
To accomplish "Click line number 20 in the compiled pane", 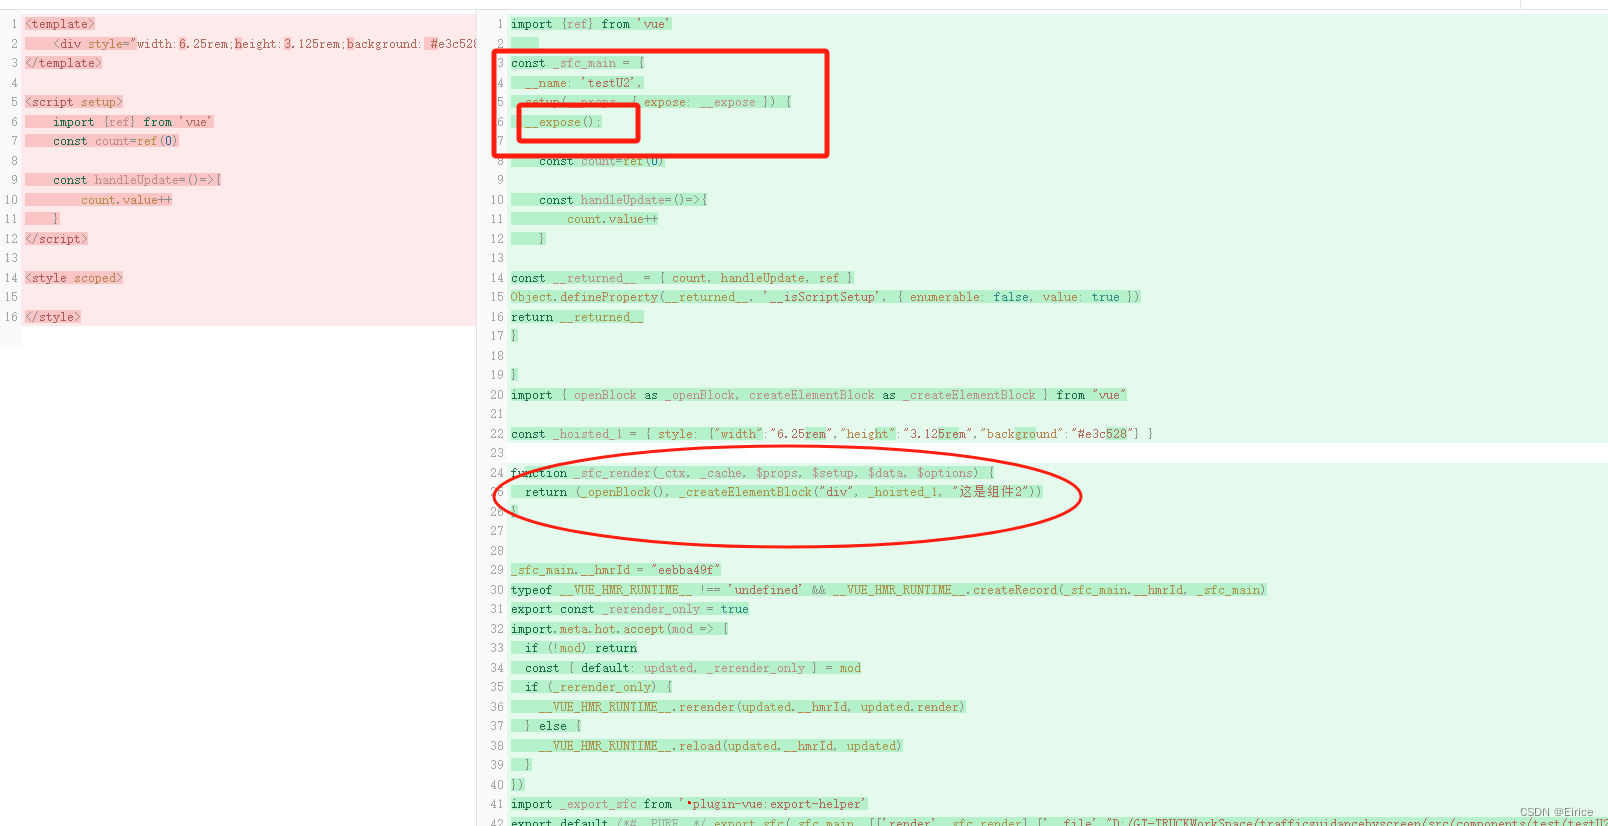I will tap(497, 395).
